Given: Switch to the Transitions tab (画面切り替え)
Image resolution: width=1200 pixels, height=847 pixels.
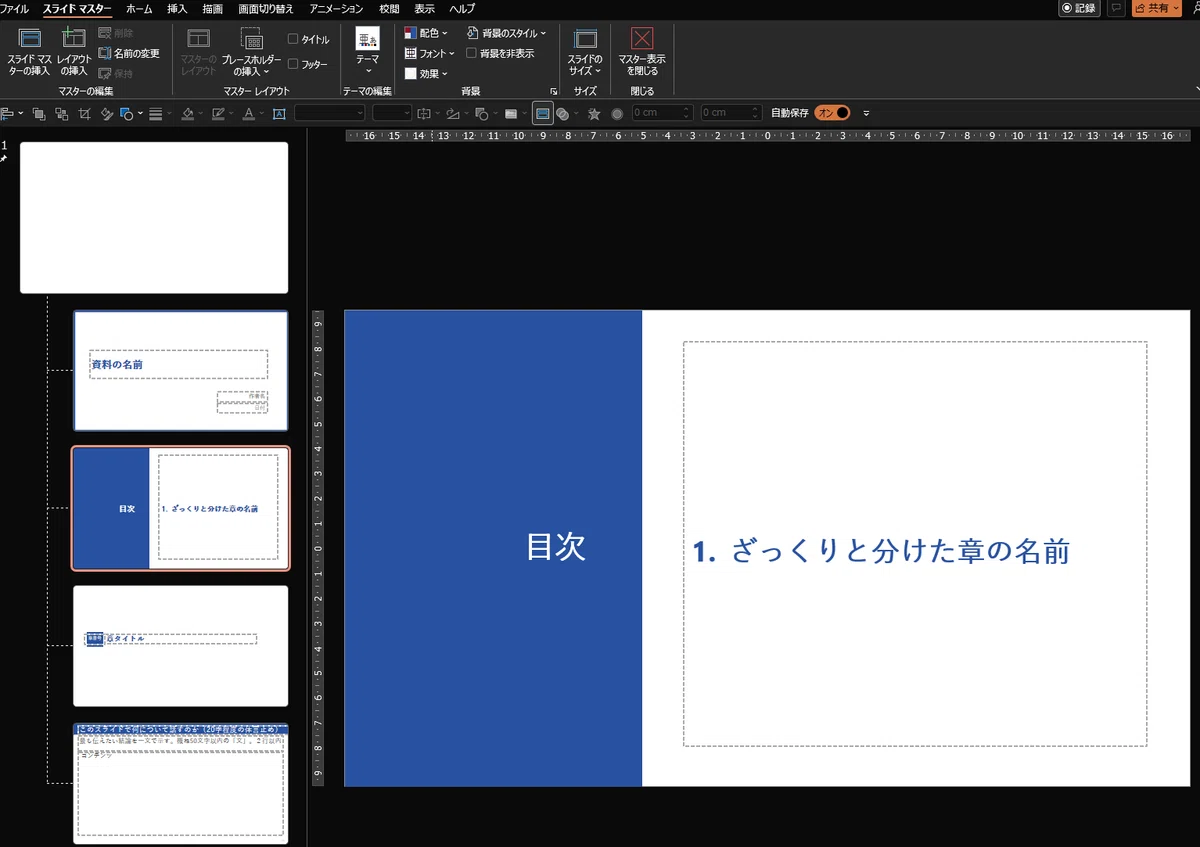Looking at the screenshot, I should (266, 8).
